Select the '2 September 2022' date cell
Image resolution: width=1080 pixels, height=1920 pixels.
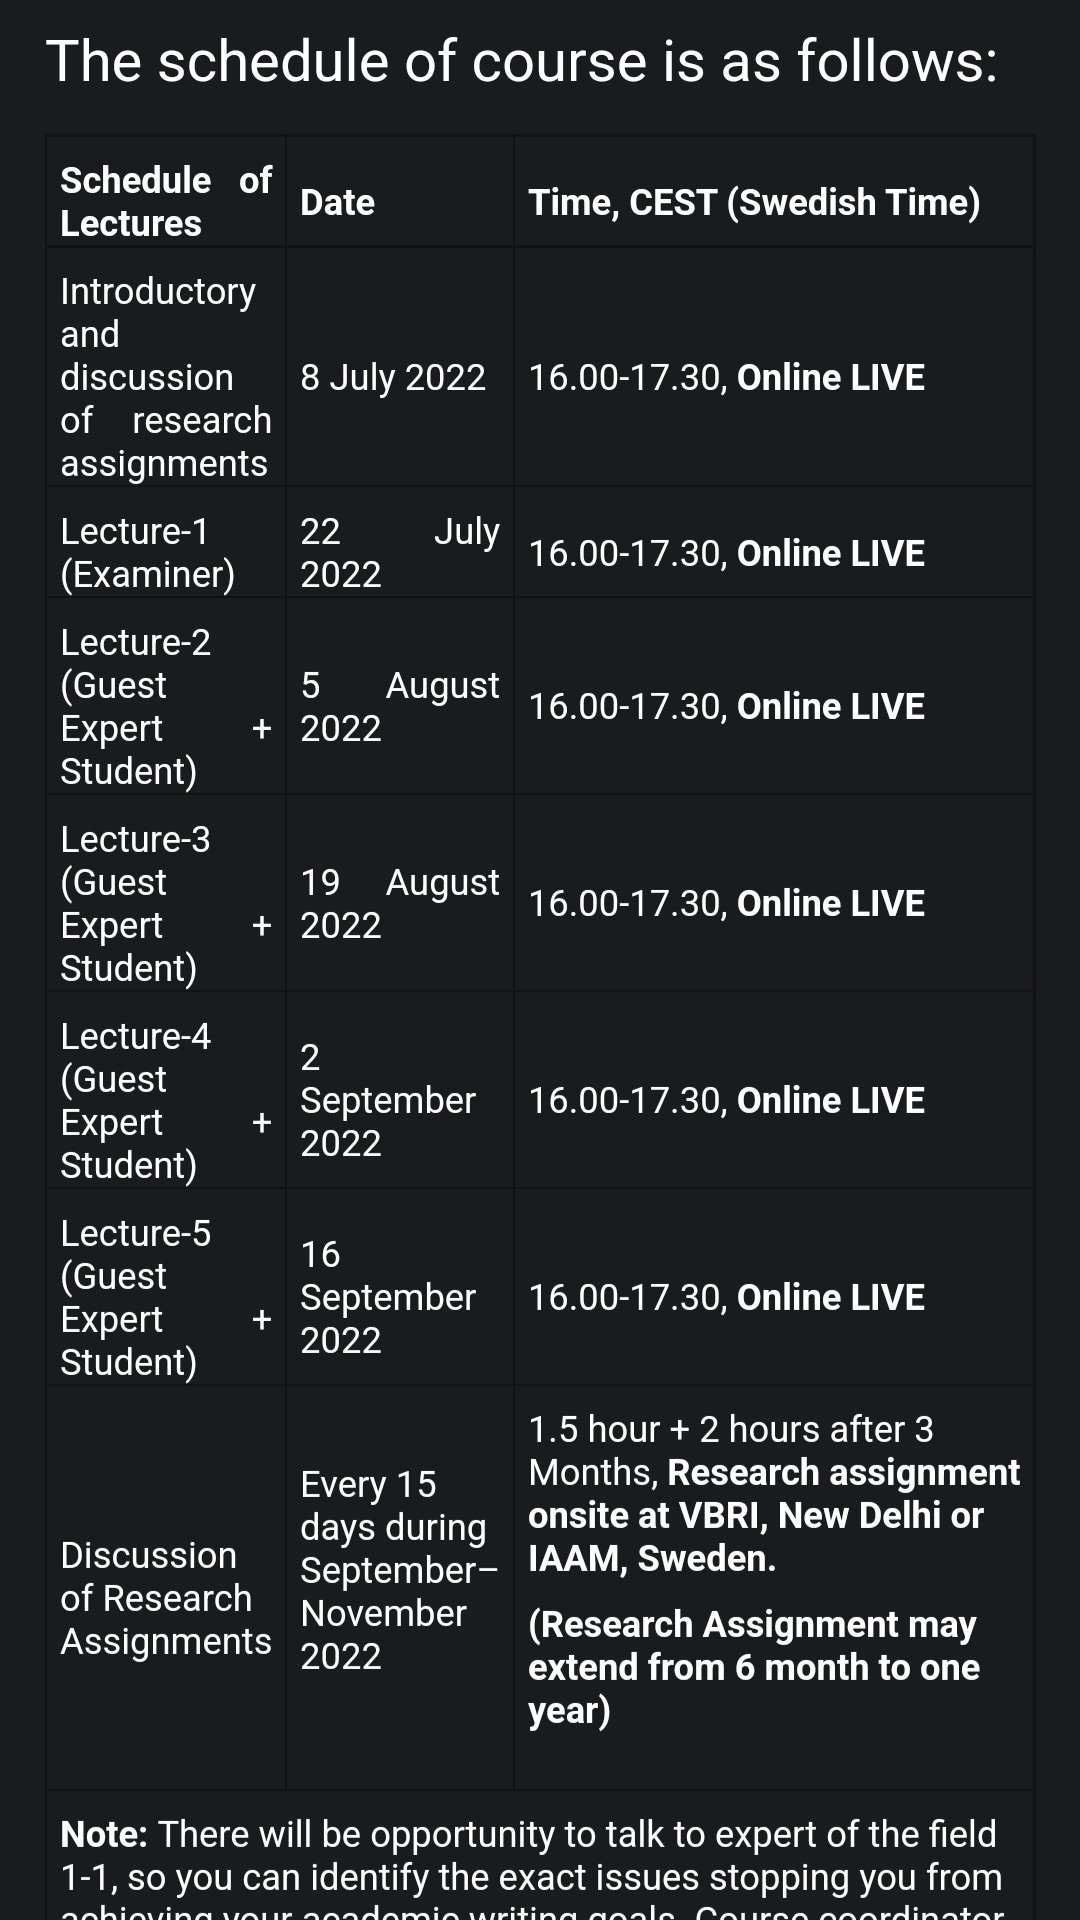point(388,1100)
